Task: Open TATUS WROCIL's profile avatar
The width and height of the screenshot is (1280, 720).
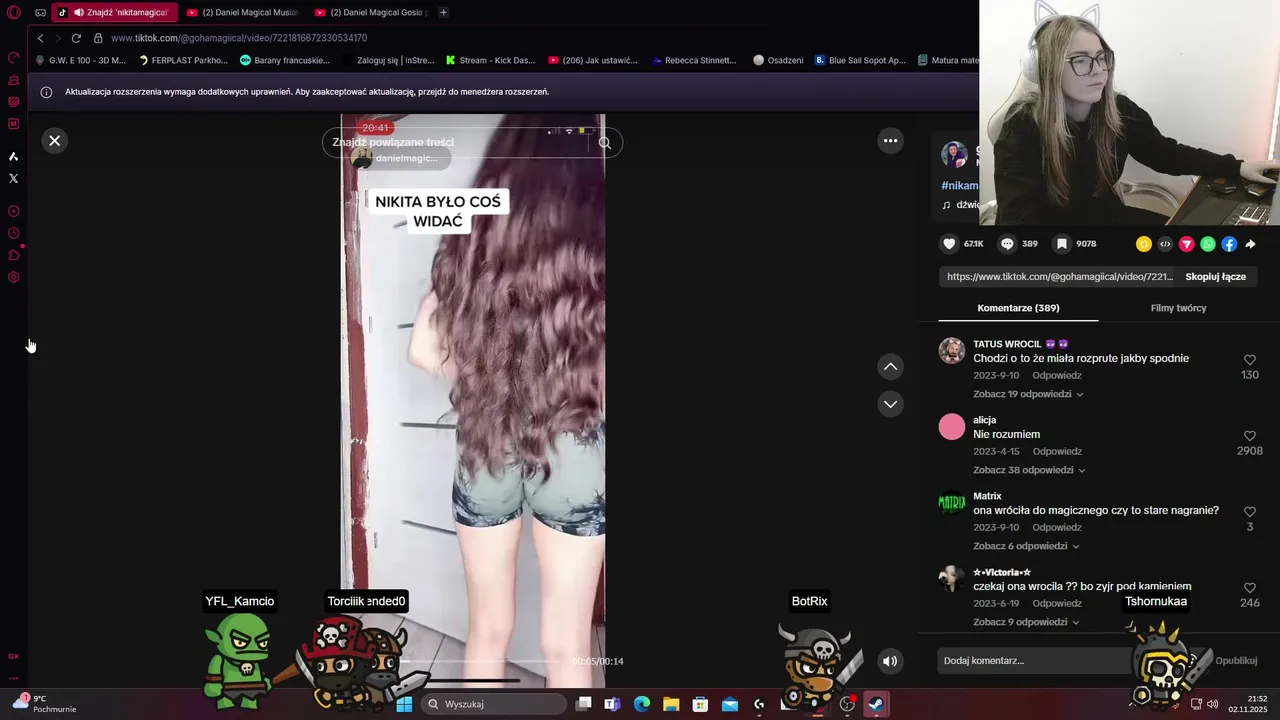Action: pos(952,351)
